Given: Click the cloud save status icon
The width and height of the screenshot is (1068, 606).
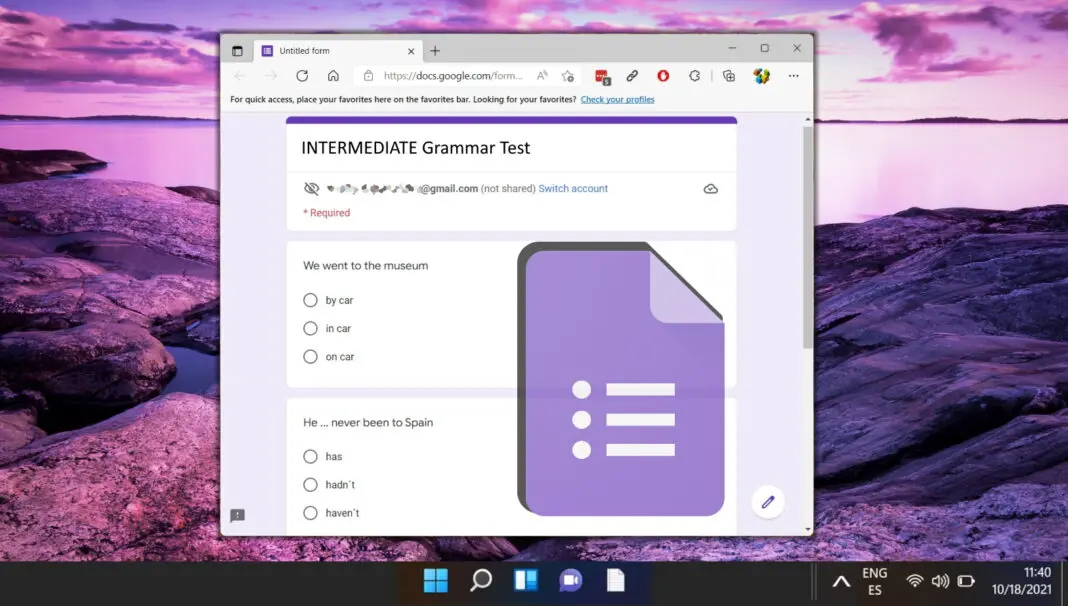Looking at the screenshot, I should (x=711, y=189).
